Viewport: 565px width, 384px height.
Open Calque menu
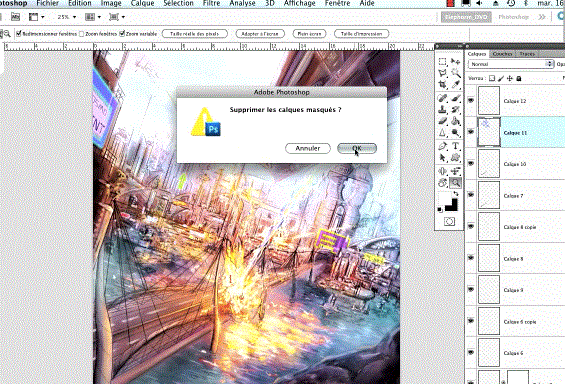click(x=142, y=3)
